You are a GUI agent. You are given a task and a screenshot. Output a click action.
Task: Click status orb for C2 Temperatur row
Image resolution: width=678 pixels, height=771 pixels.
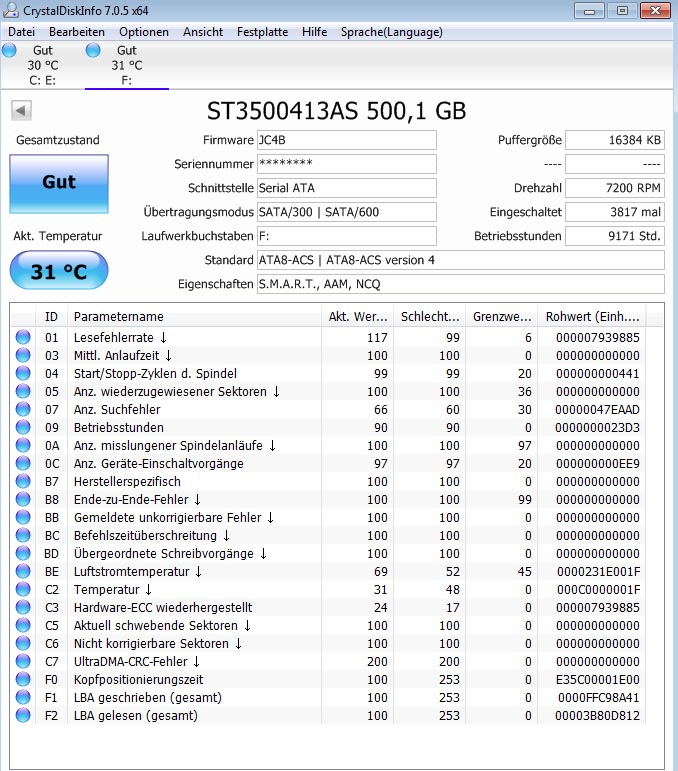pyautogui.click(x=23, y=590)
